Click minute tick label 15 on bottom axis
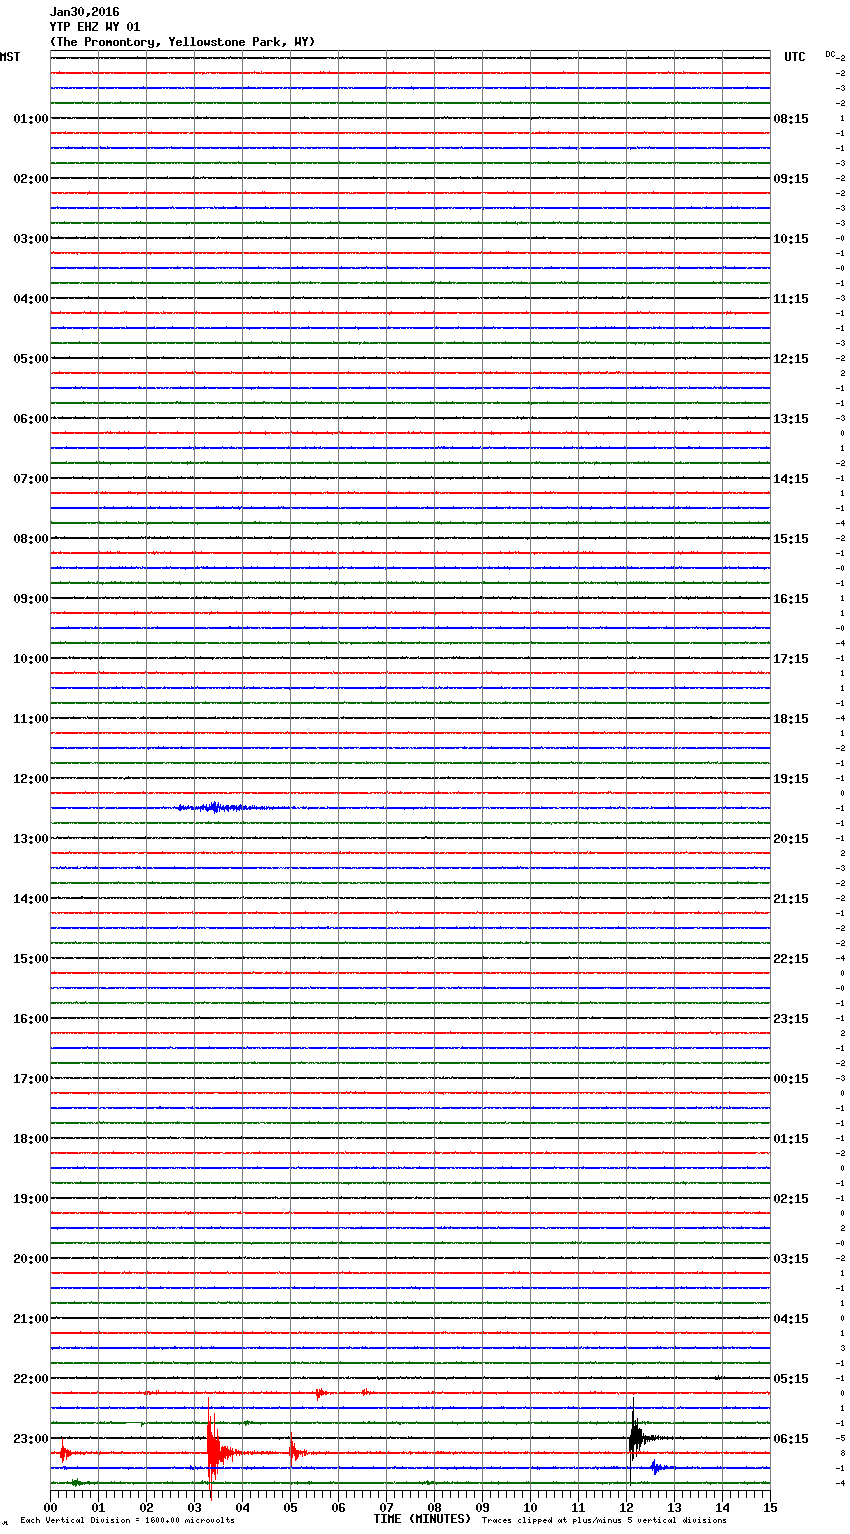 tap(770, 1507)
